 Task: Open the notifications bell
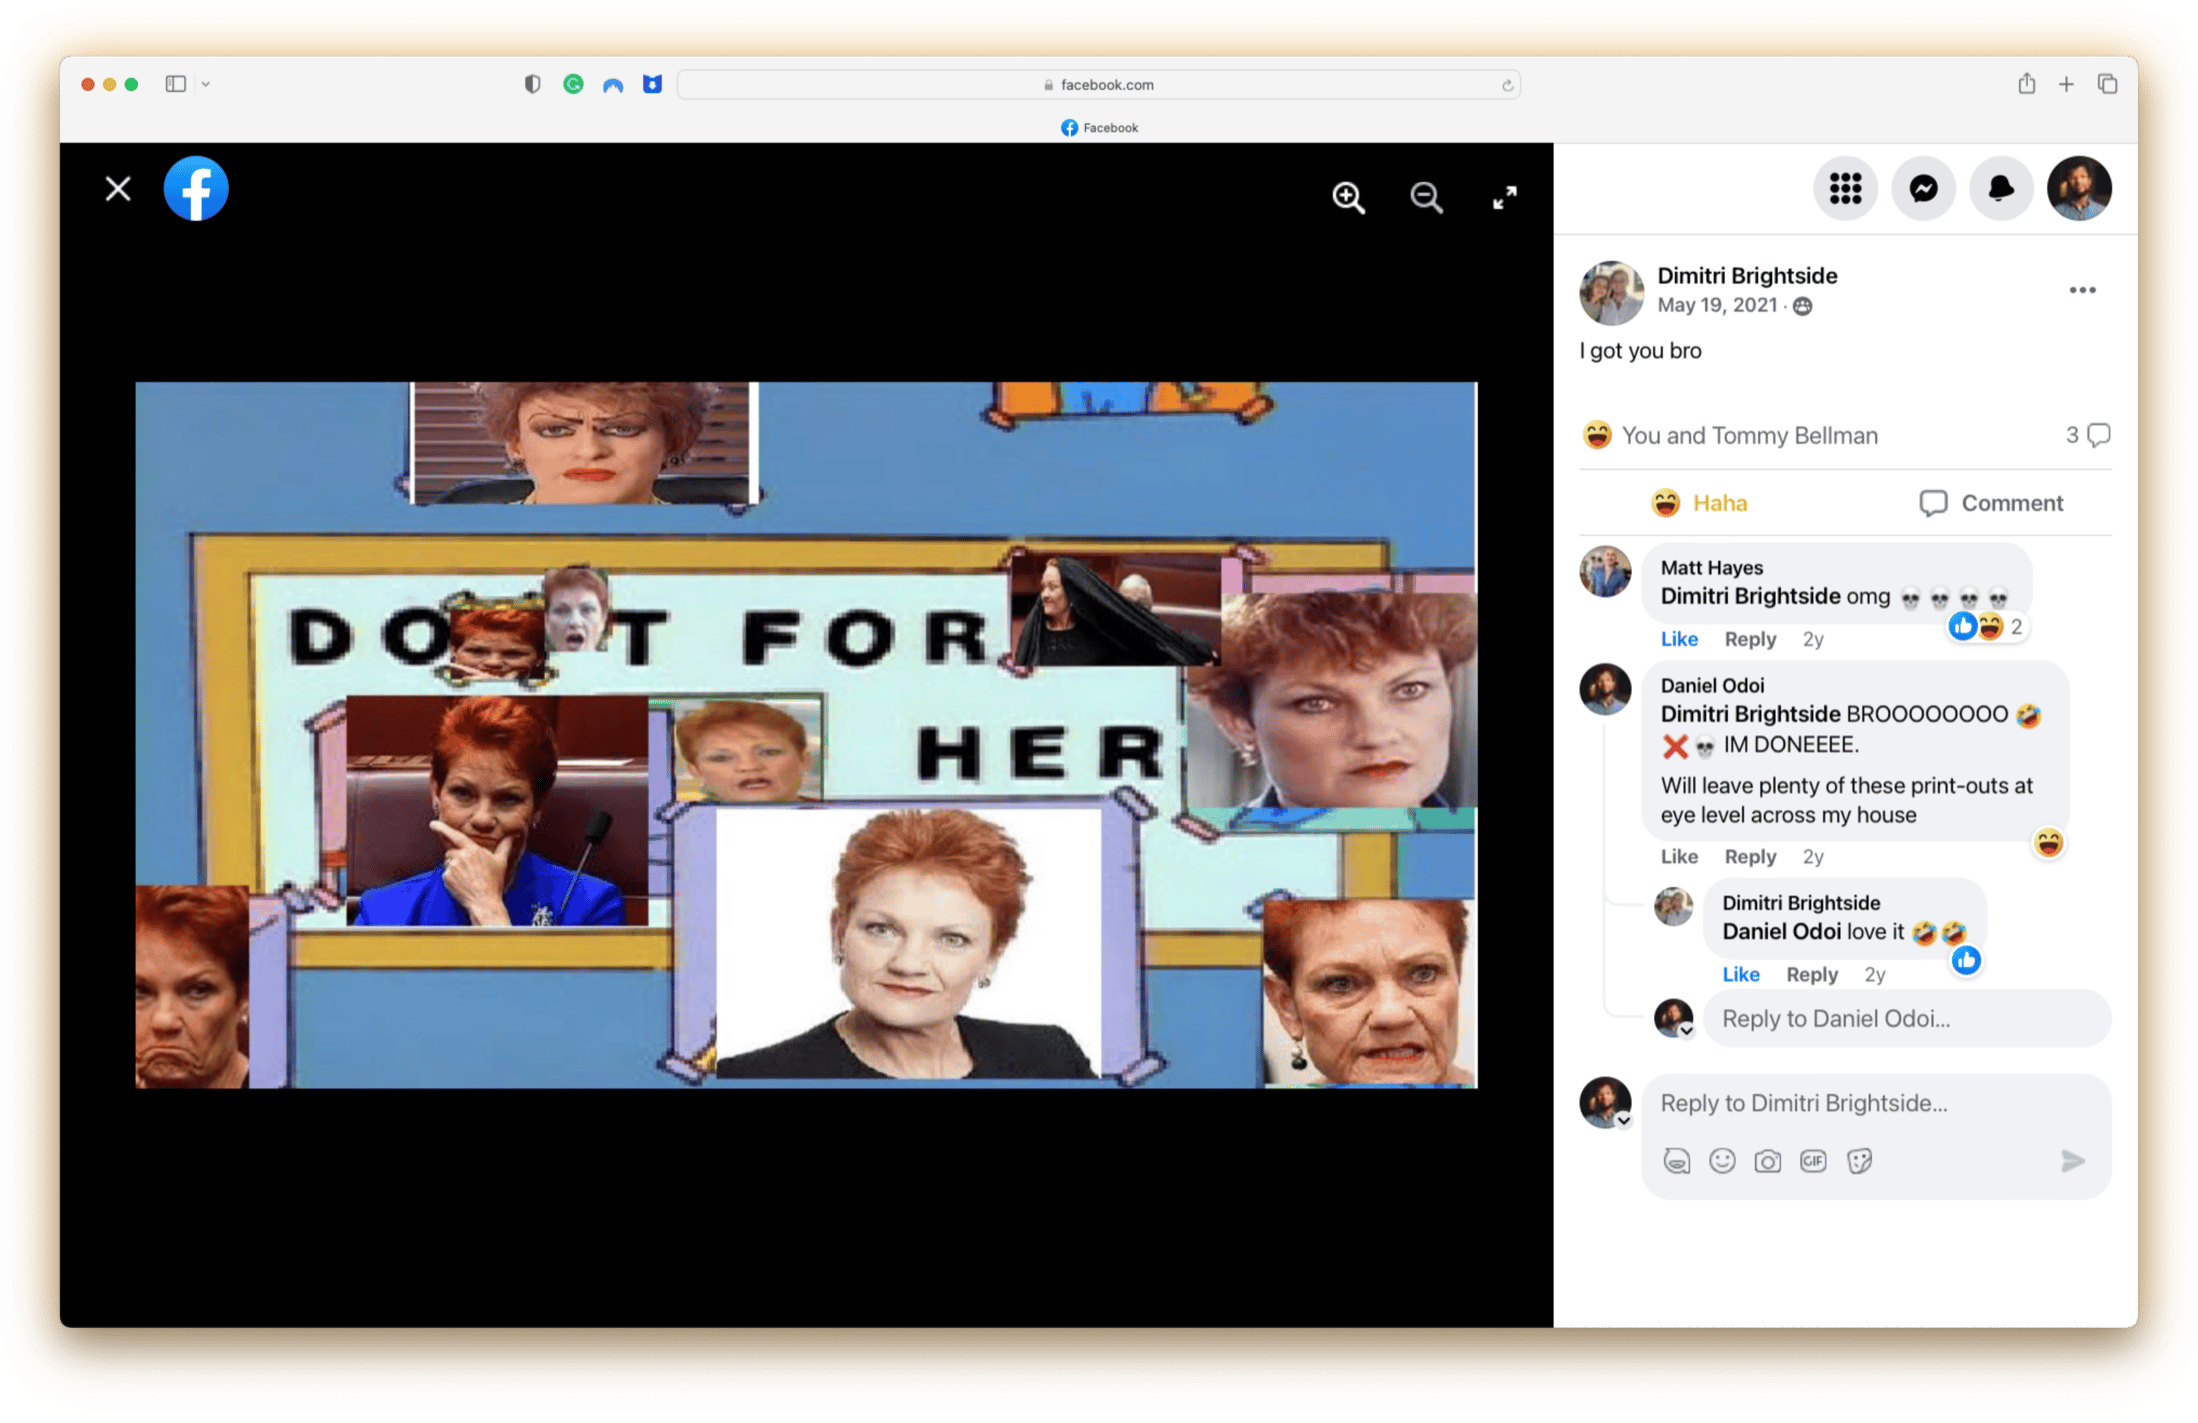click(x=2001, y=188)
